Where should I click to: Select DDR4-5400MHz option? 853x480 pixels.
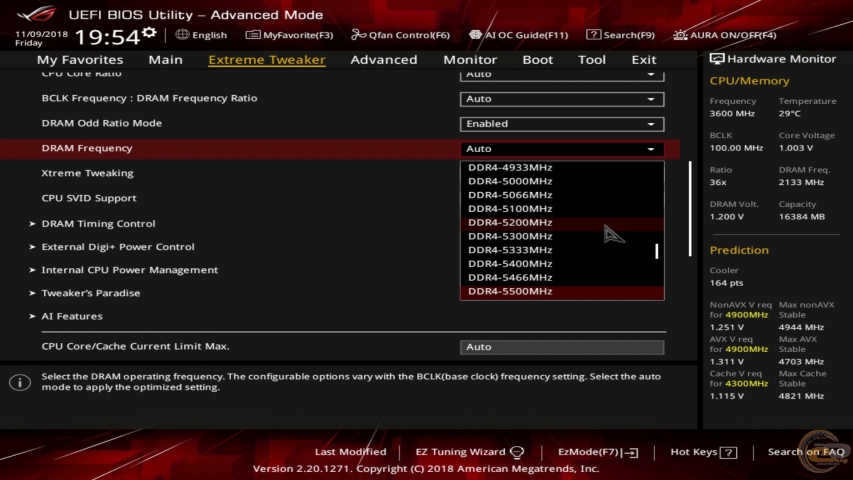coord(562,263)
